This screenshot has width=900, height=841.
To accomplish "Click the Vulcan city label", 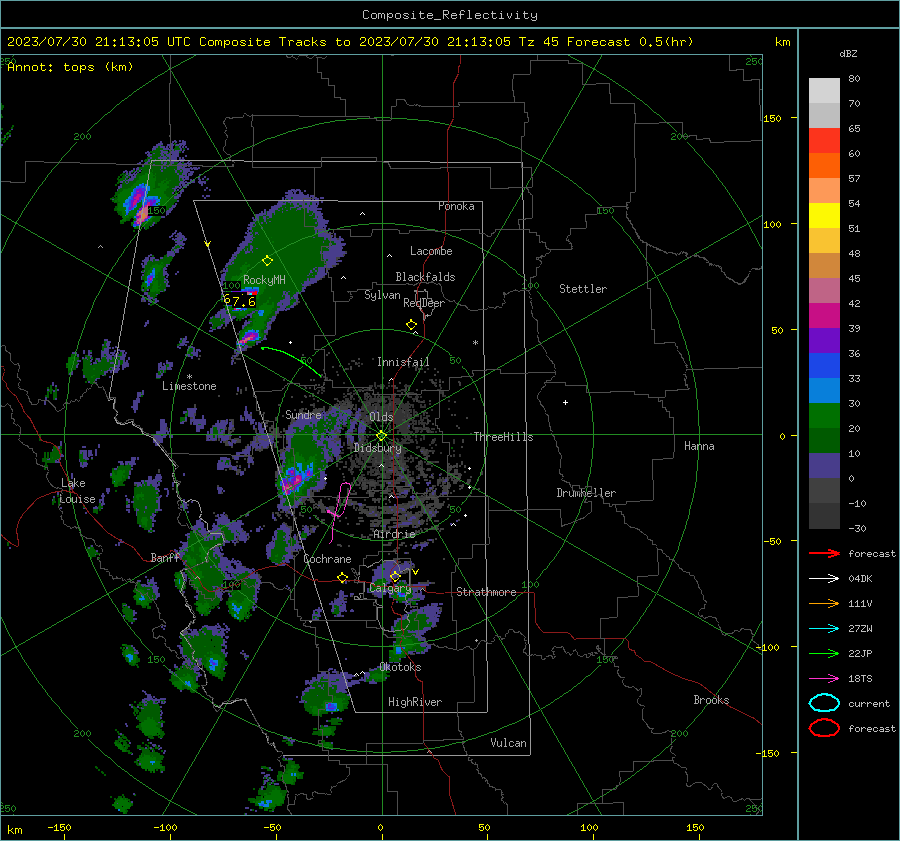I will pos(508,743).
